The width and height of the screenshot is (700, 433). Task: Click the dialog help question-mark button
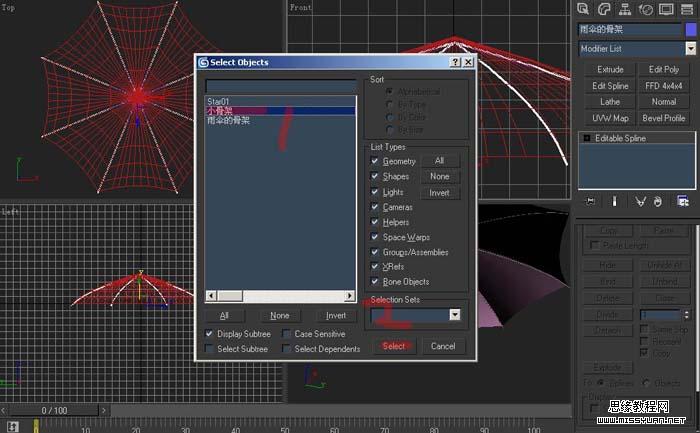click(x=455, y=62)
